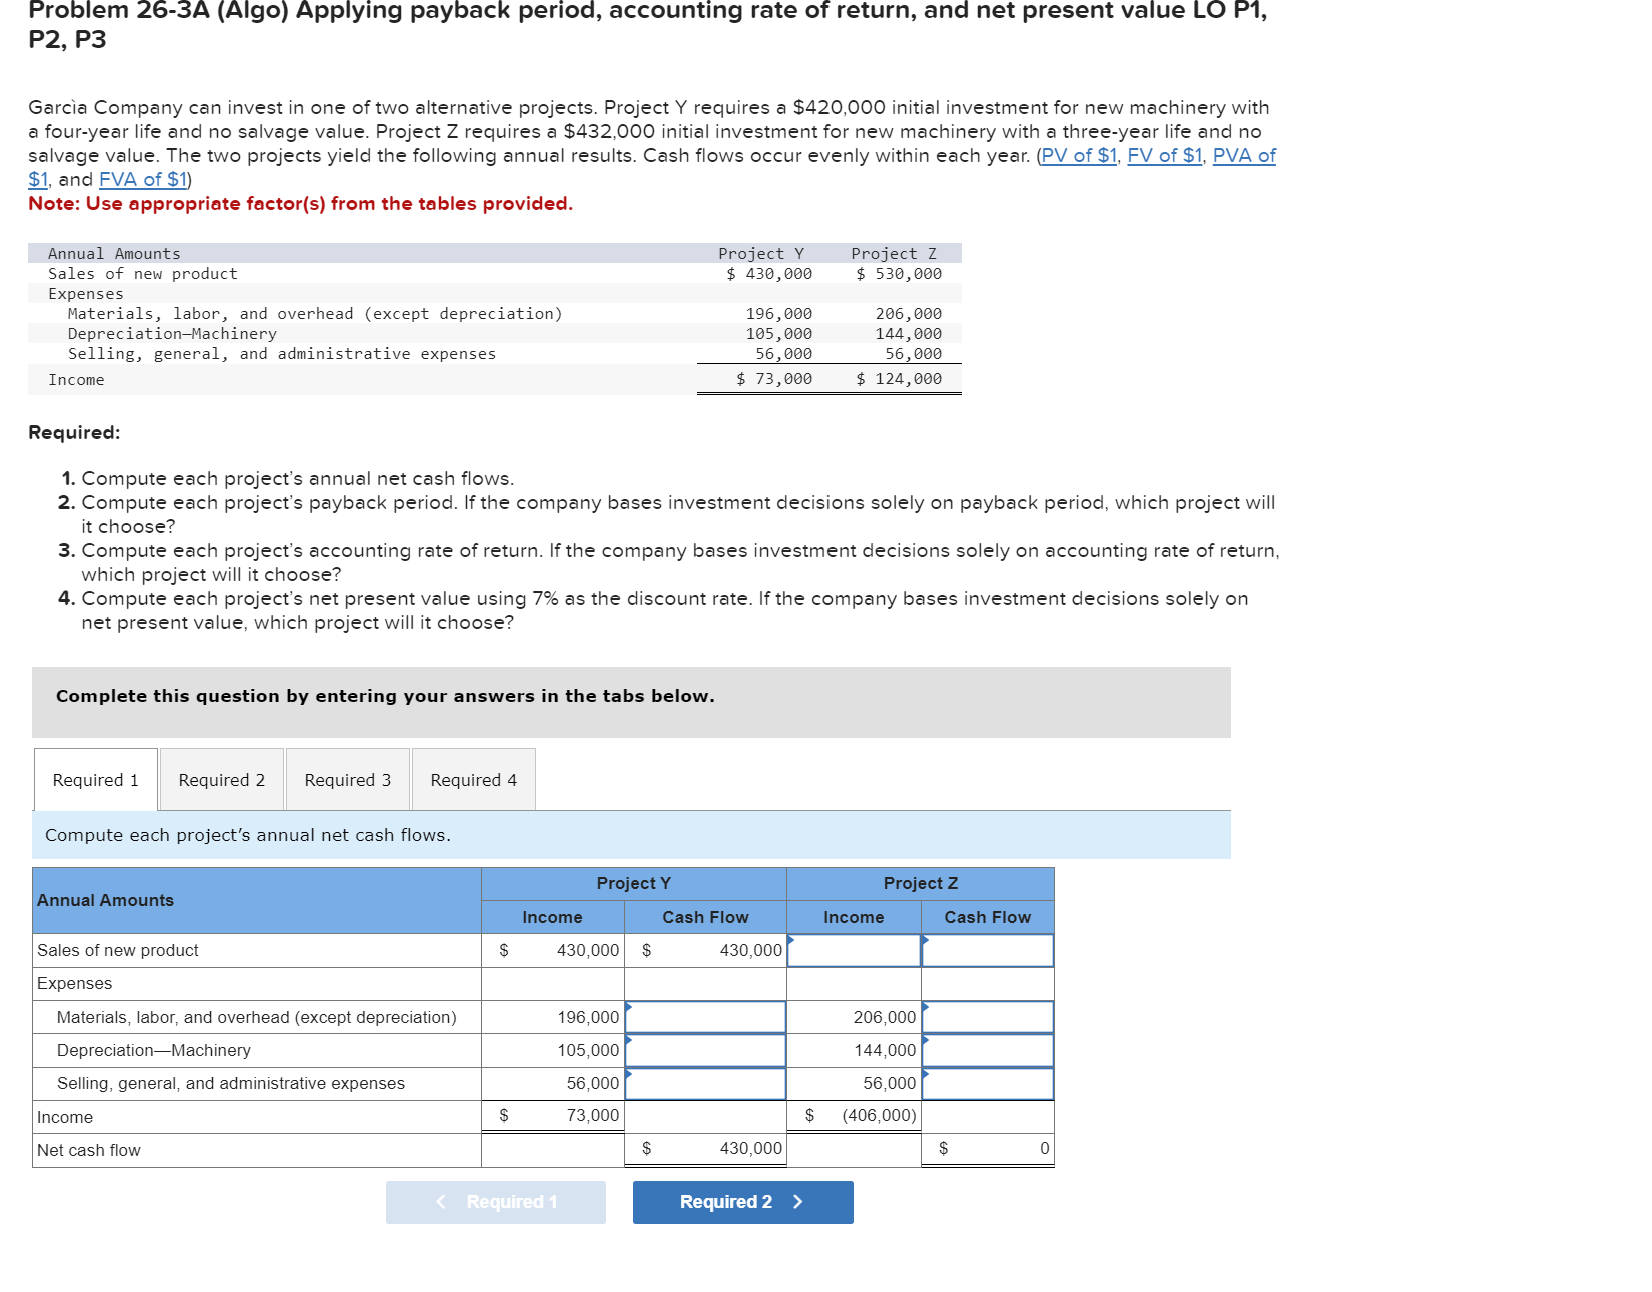Image resolution: width=1652 pixels, height=1292 pixels.
Task: Click the previous Required 1 button
Action: tap(495, 1202)
